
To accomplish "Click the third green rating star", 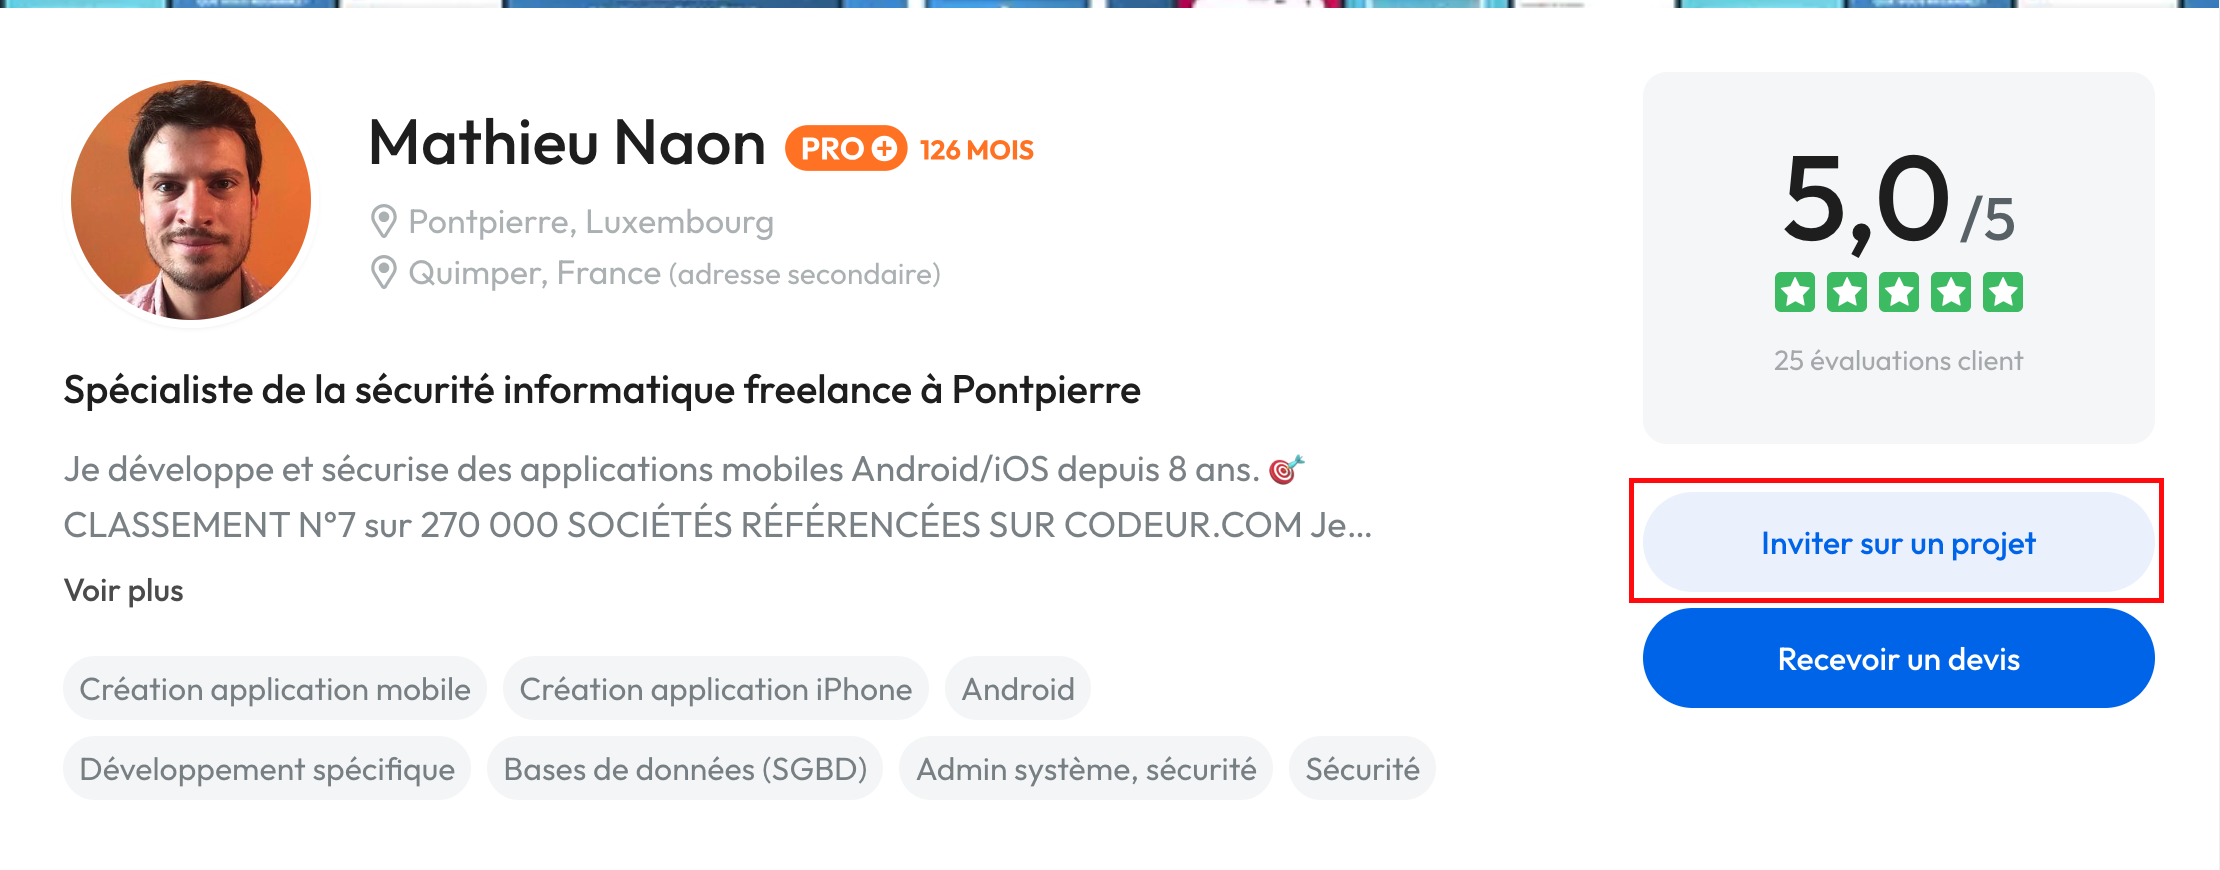I will tap(1898, 292).
